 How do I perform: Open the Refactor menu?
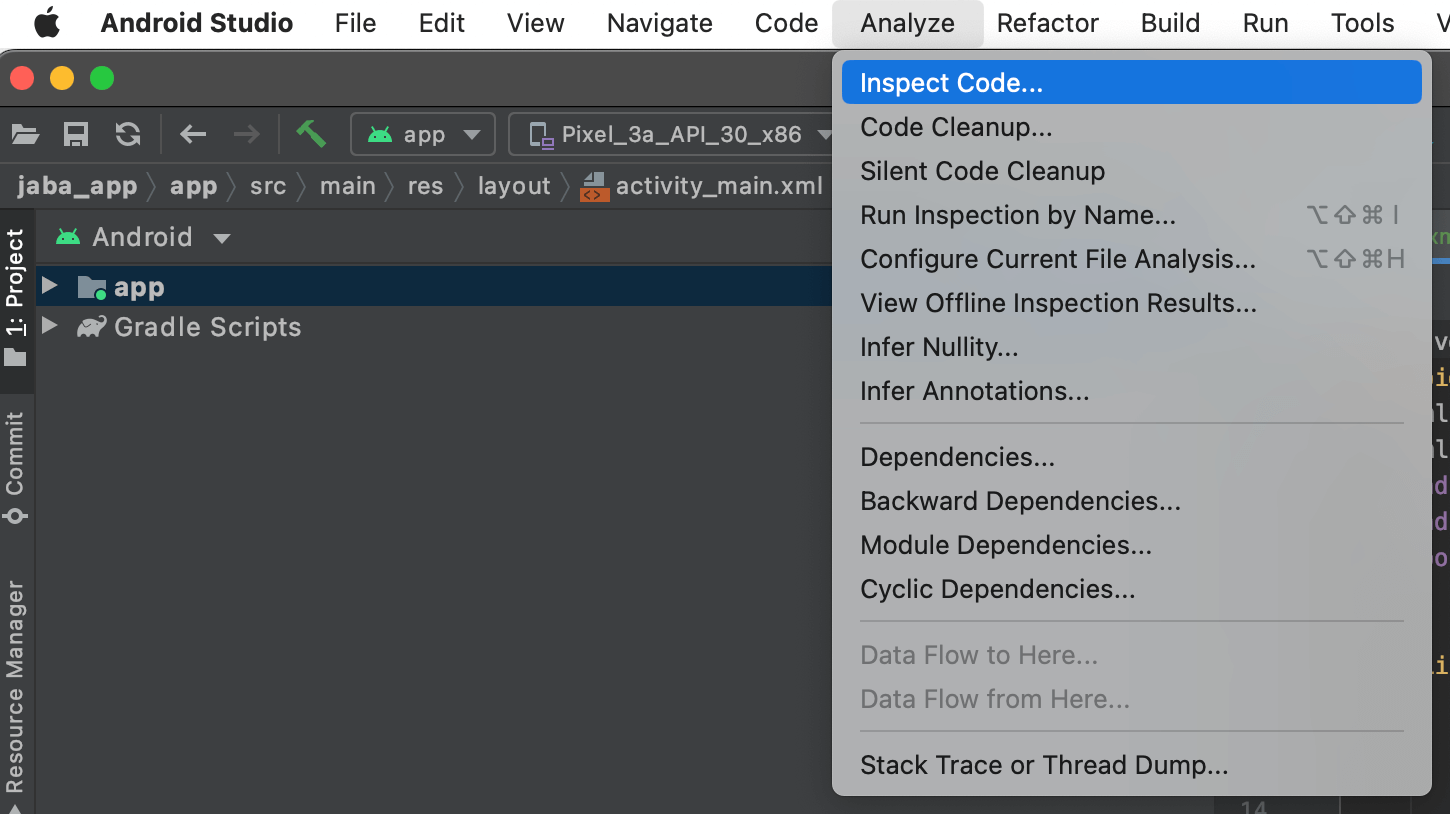(1048, 23)
